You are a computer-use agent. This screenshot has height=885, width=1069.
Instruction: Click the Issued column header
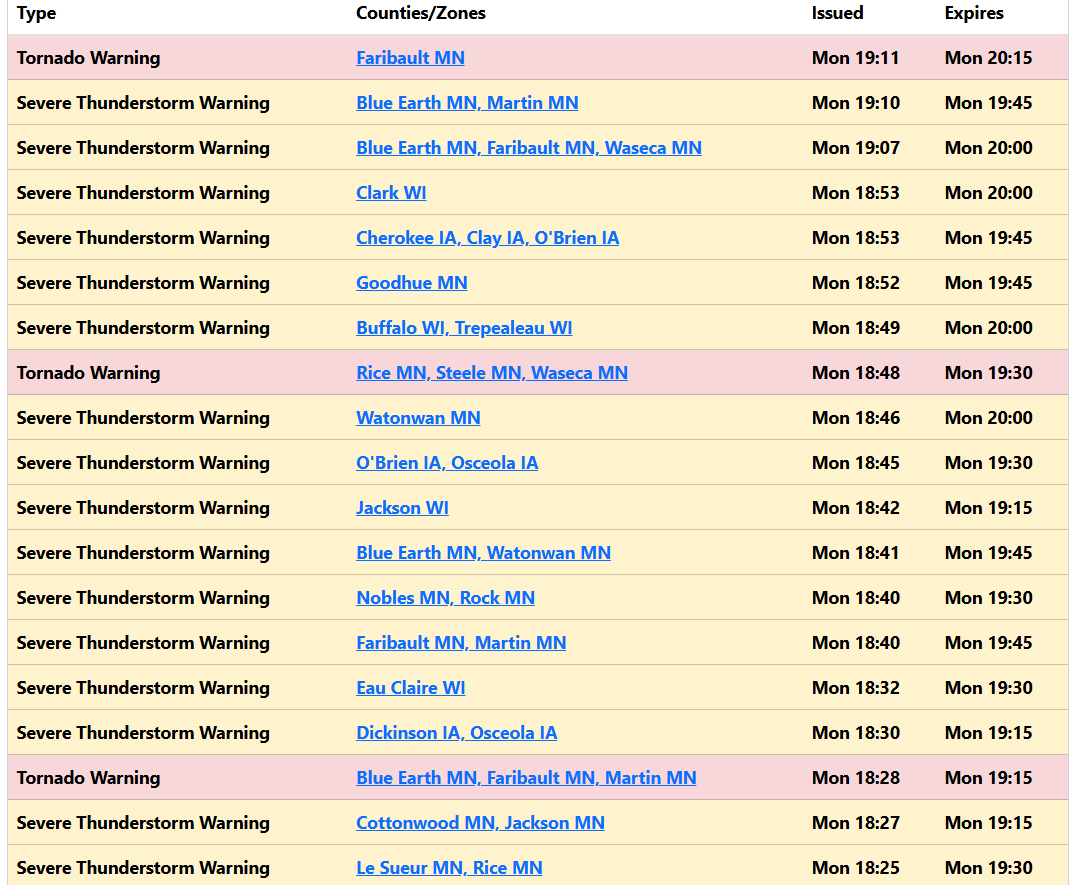pyautogui.click(x=837, y=13)
